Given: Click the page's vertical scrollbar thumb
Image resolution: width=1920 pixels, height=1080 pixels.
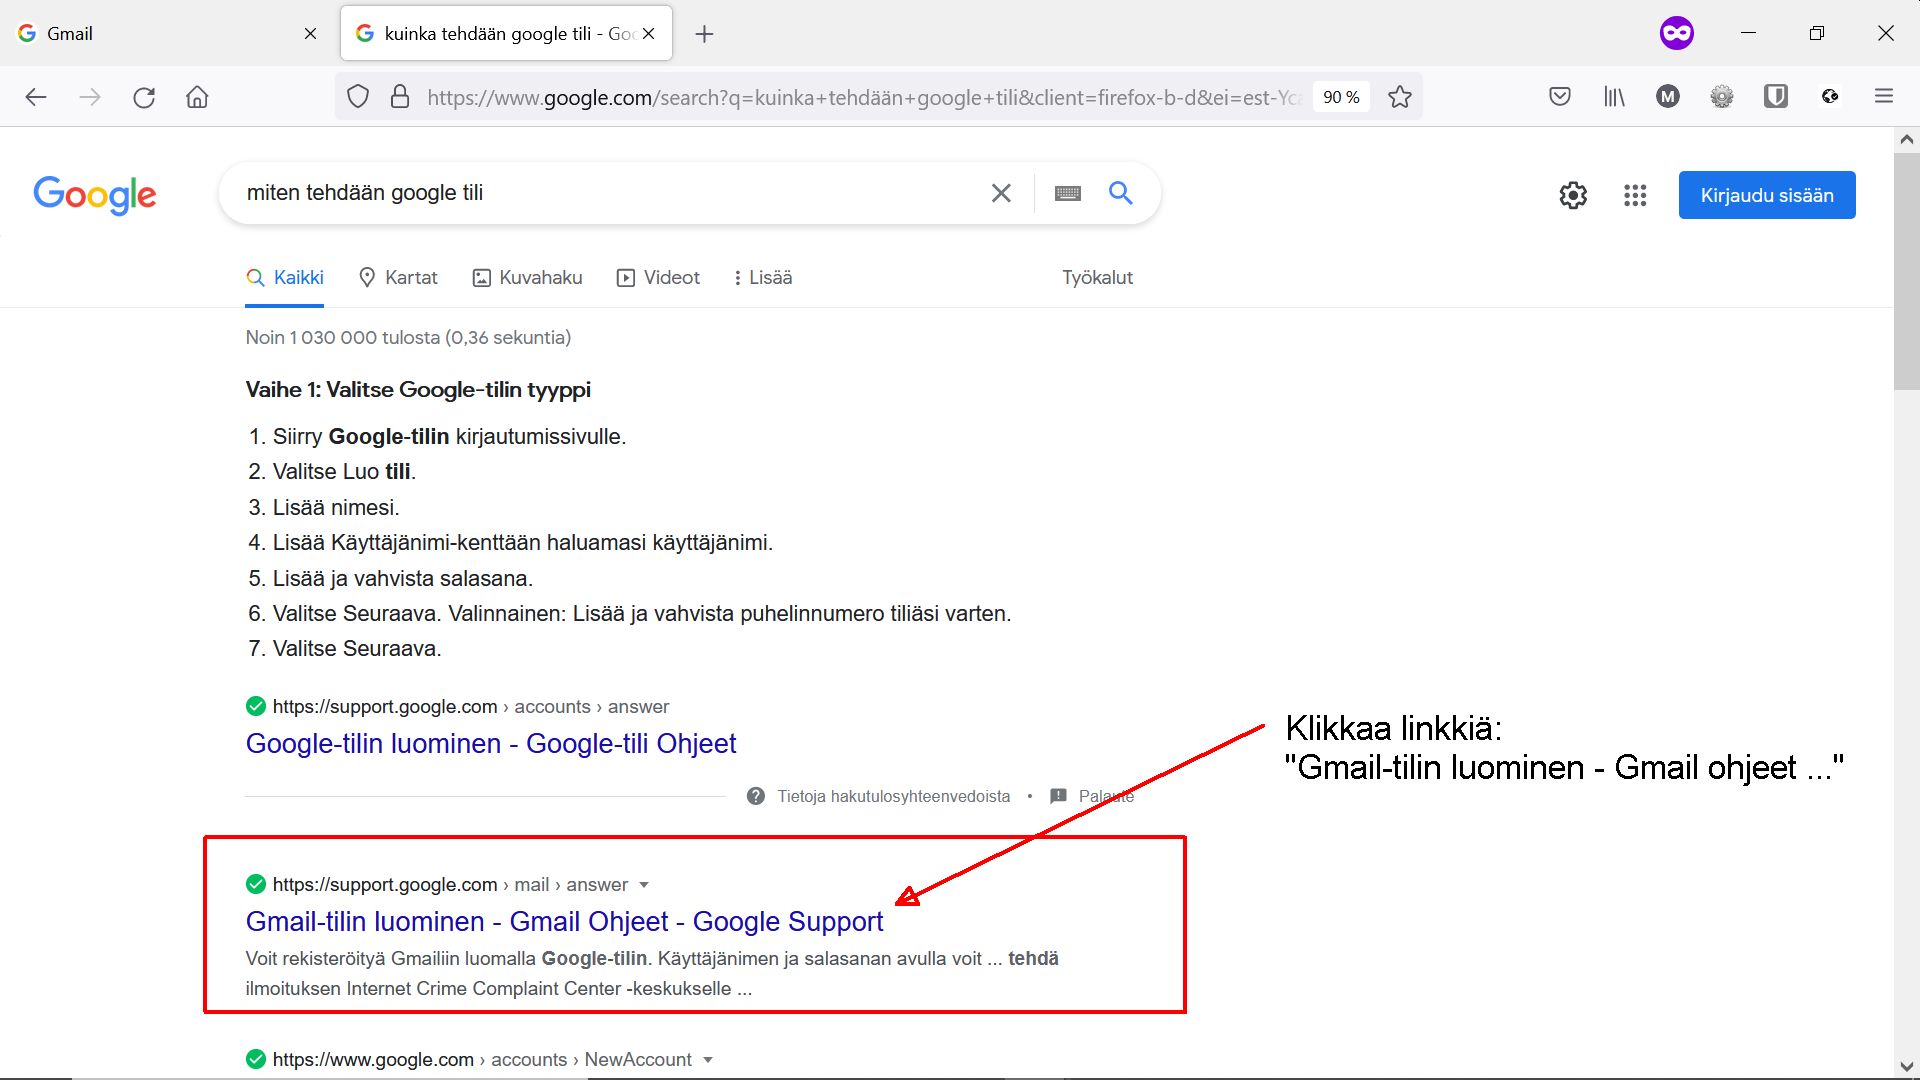Looking at the screenshot, I should click(x=1906, y=270).
